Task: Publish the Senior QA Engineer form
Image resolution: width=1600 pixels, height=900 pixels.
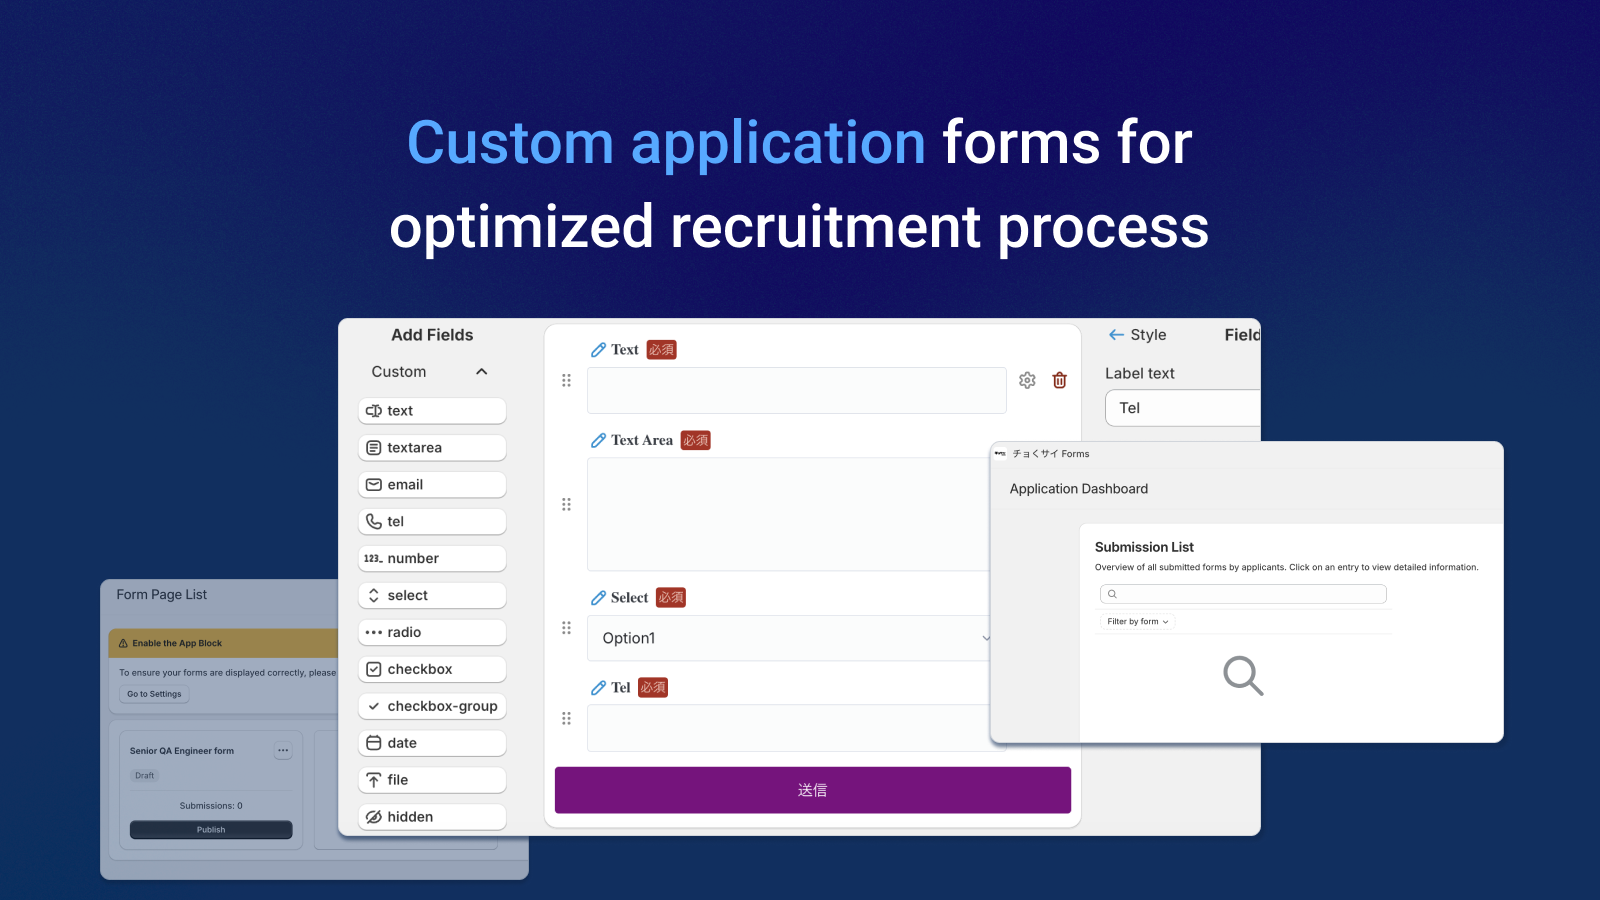Action: 210,829
